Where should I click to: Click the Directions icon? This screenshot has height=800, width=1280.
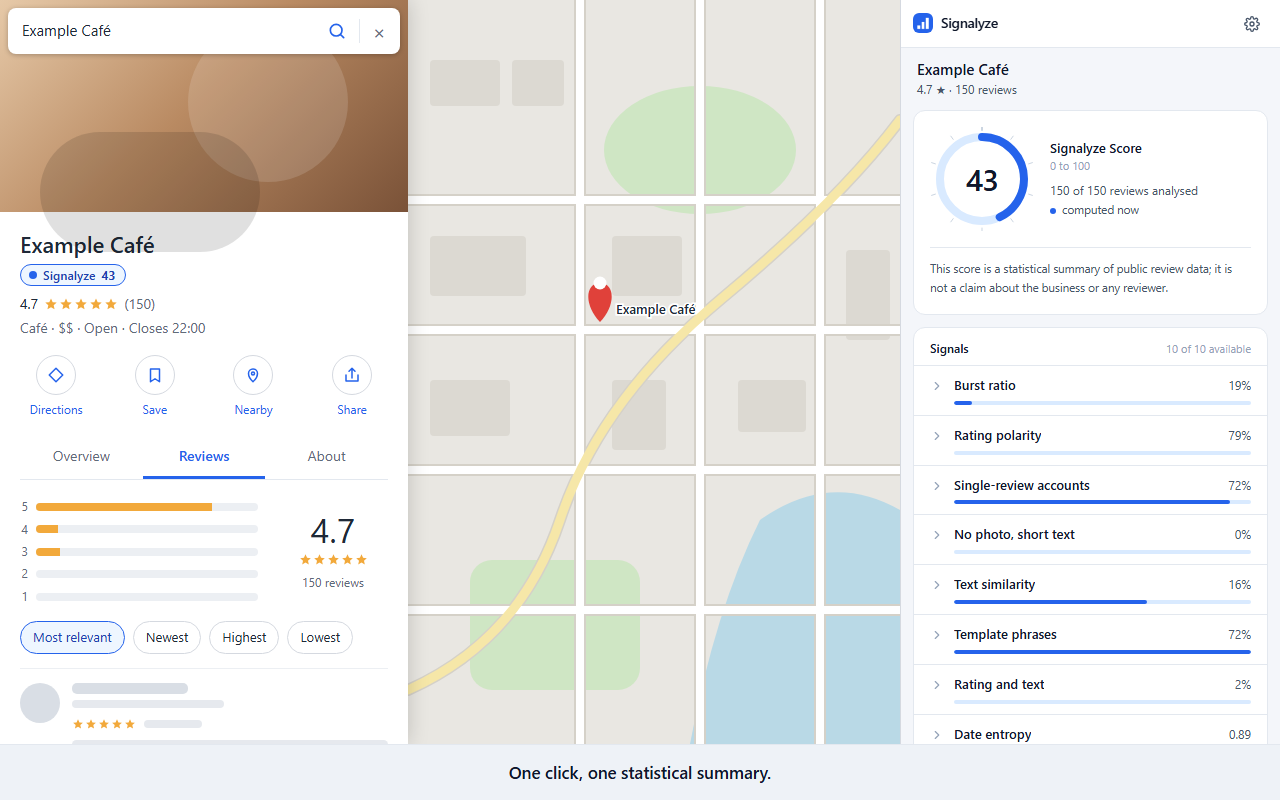[x=56, y=375]
